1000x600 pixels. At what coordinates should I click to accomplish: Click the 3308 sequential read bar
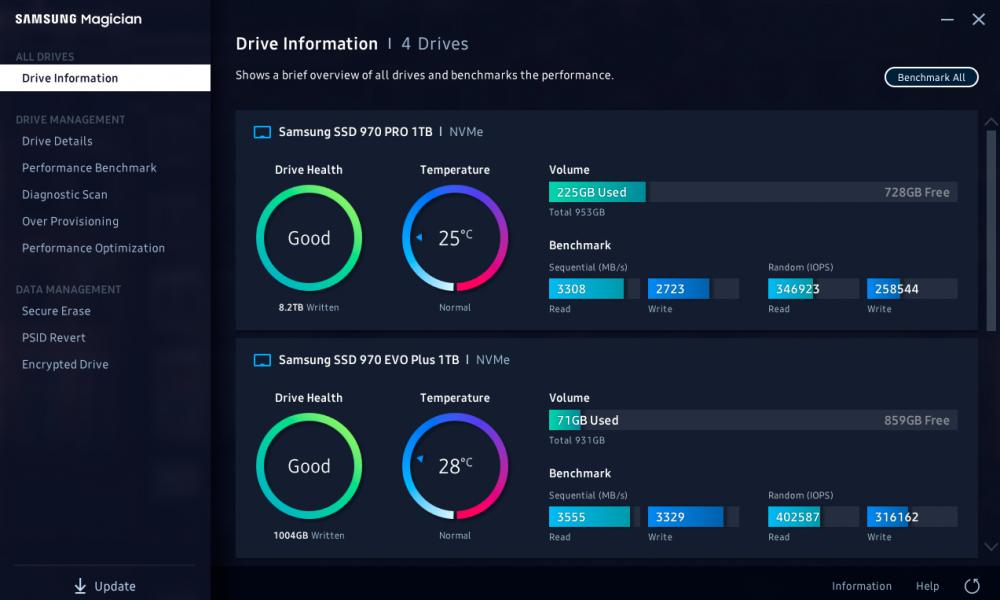pos(594,289)
